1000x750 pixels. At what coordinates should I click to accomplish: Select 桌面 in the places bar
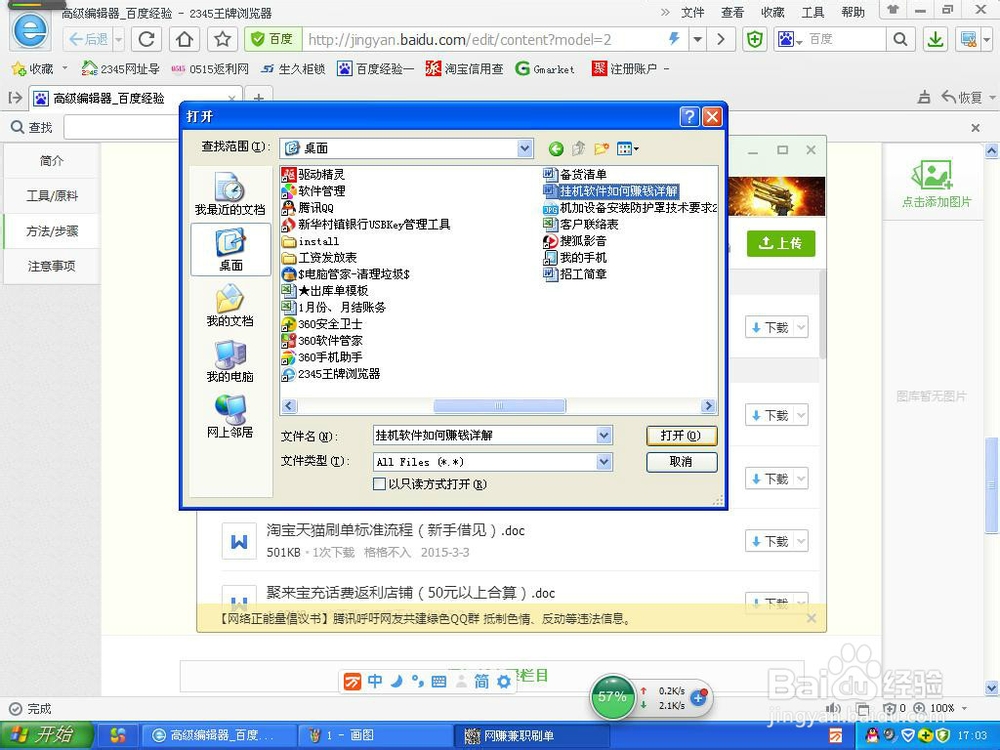tap(230, 249)
